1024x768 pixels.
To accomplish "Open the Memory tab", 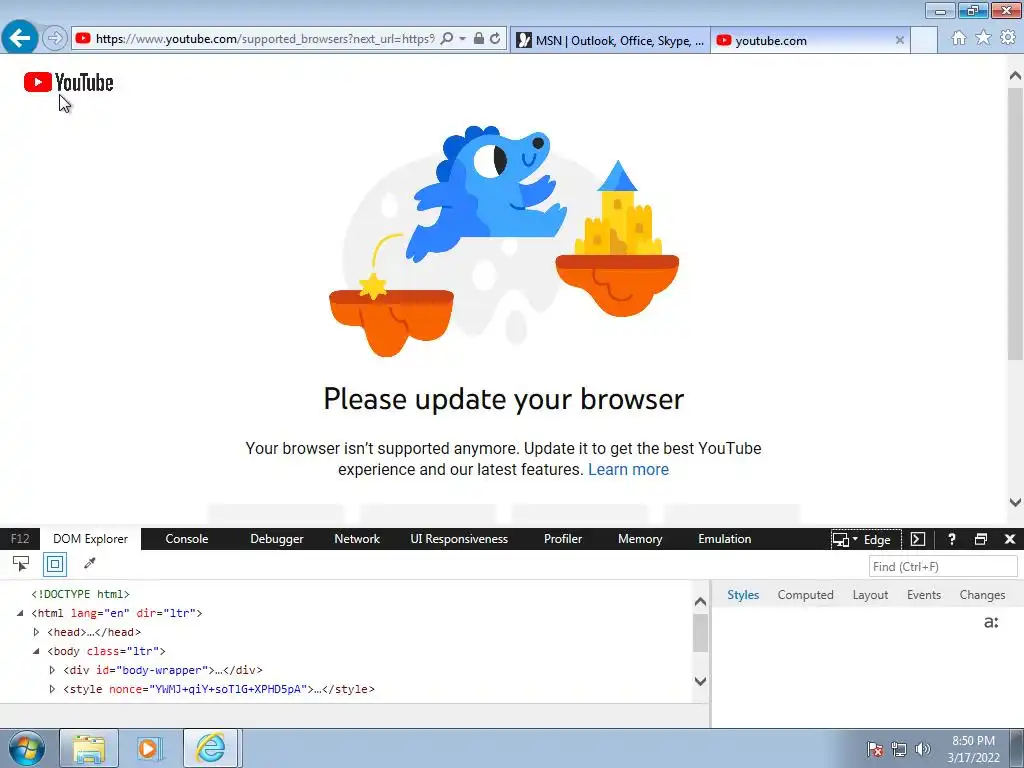I will [640, 539].
